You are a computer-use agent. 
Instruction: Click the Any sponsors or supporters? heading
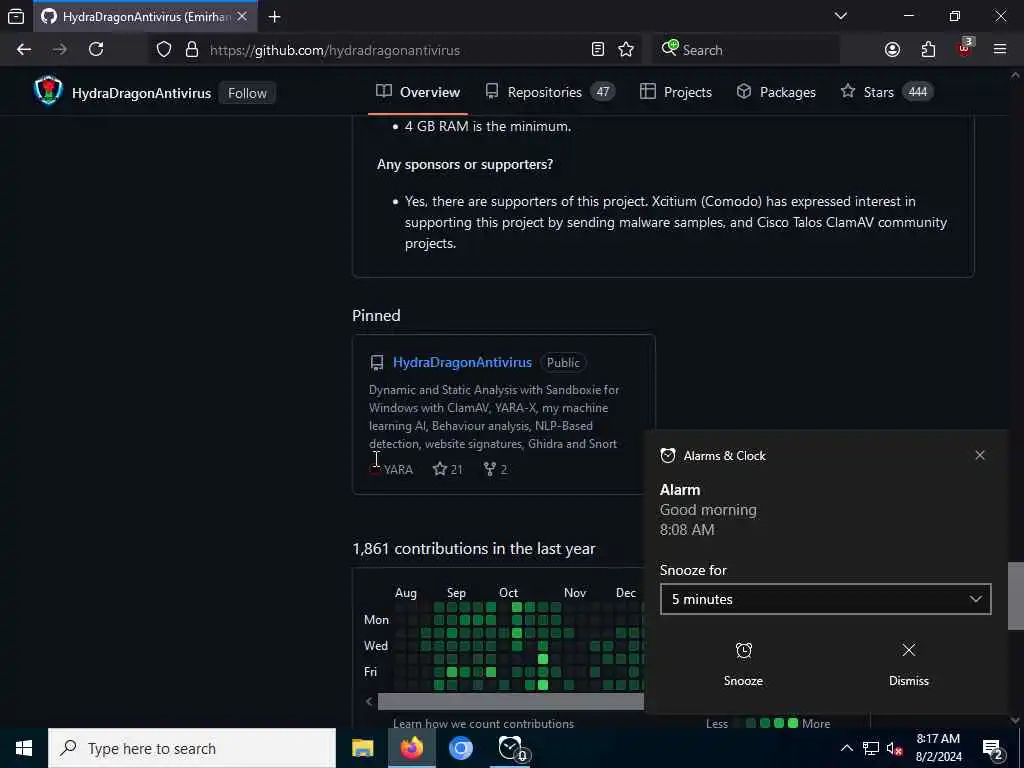coord(465,165)
